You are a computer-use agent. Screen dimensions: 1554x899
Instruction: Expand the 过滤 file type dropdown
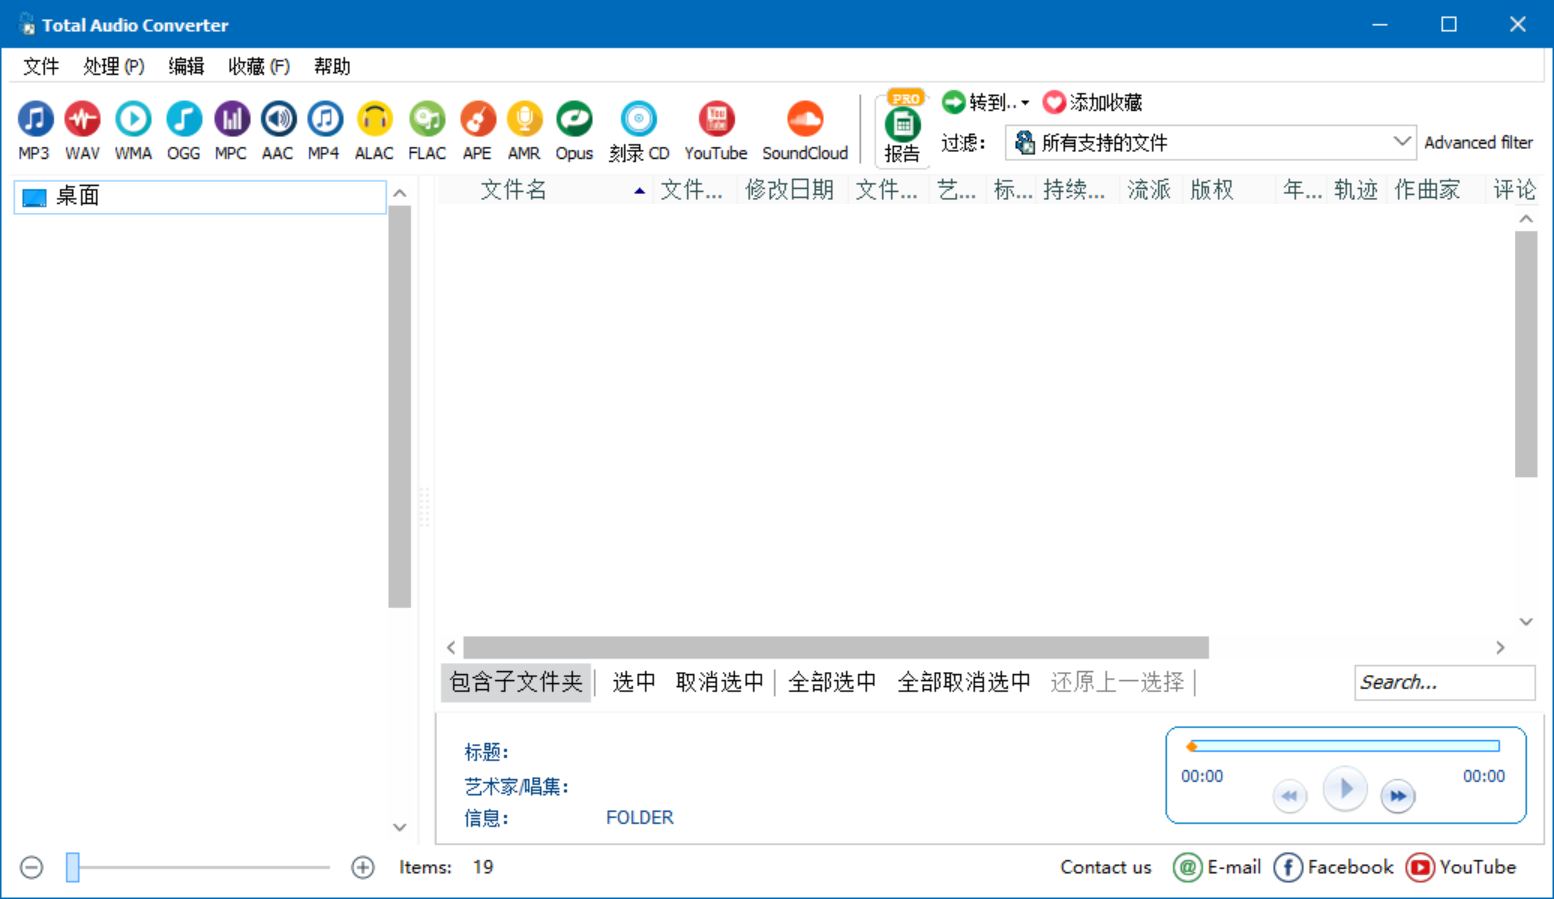coord(1401,142)
